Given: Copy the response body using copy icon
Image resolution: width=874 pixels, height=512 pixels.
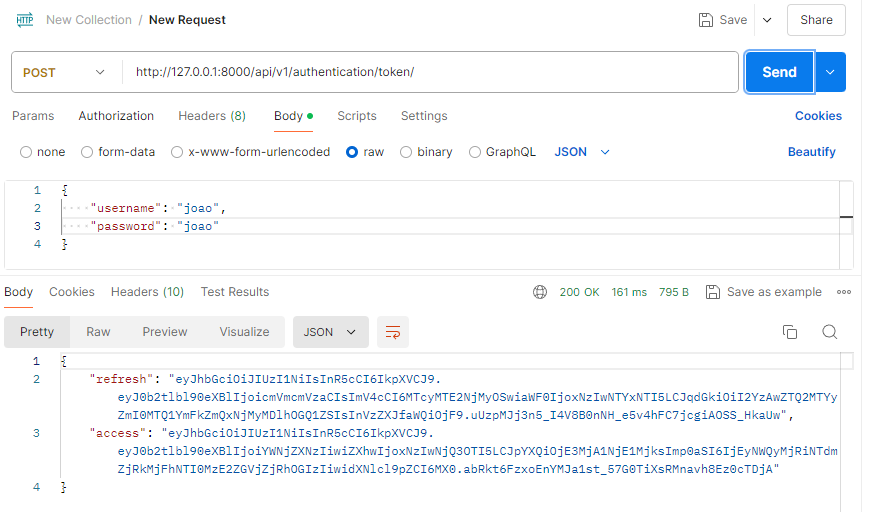Looking at the screenshot, I should (x=790, y=332).
